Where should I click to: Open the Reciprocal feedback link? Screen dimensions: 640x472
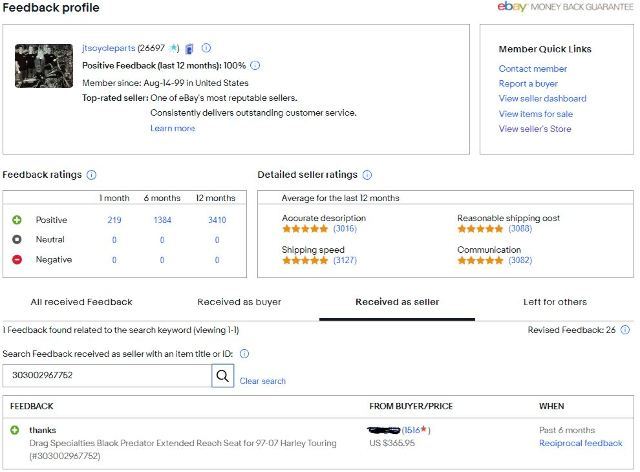pos(581,443)
